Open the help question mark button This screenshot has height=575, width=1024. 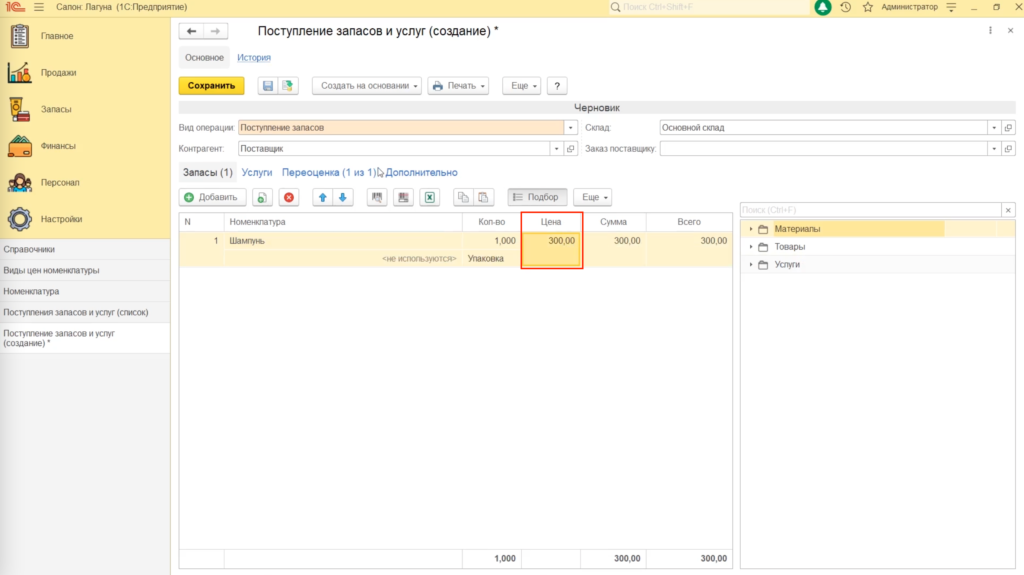557,86
